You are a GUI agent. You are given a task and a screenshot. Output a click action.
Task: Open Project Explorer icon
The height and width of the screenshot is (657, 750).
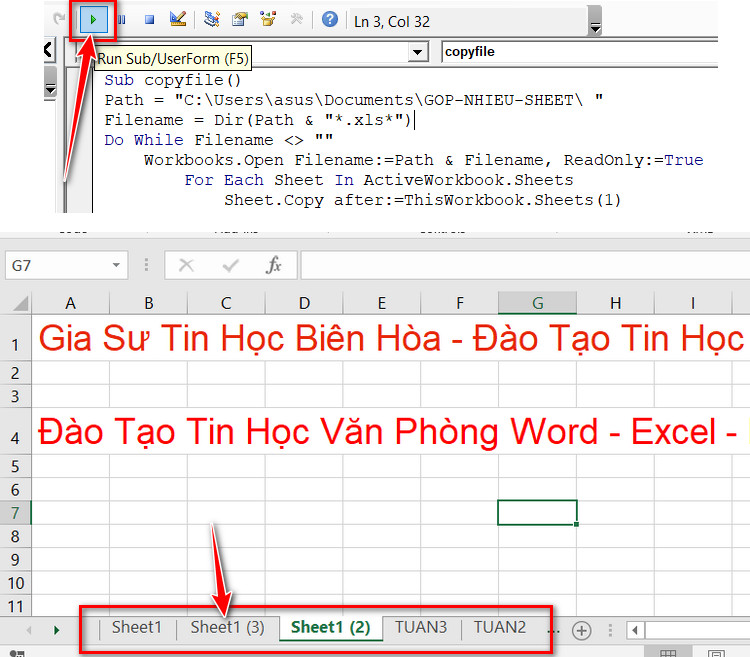211,20
